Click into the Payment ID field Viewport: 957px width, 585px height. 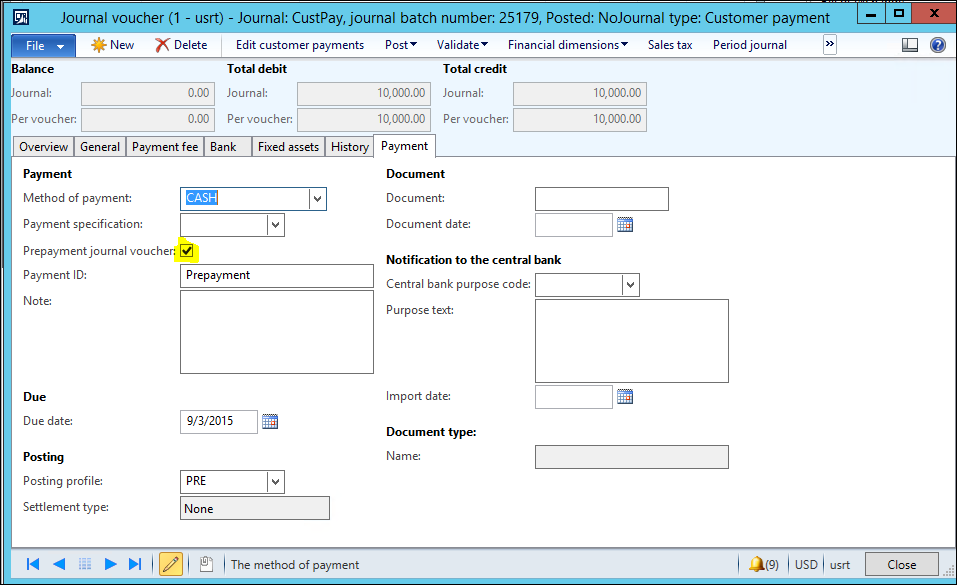click(x=276, y=276)
